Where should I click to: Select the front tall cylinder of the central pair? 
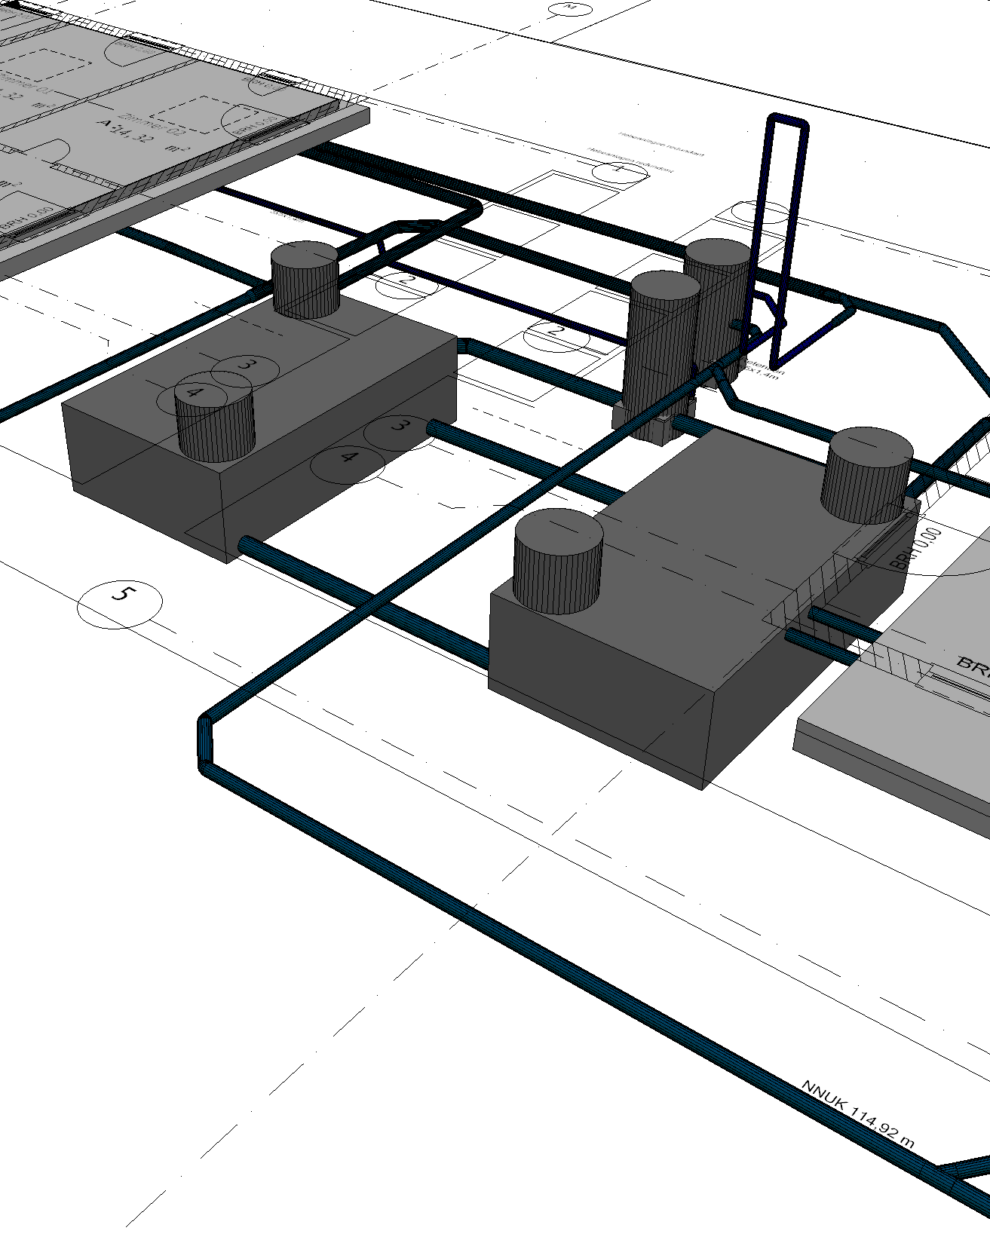click(x=661, y=340)
